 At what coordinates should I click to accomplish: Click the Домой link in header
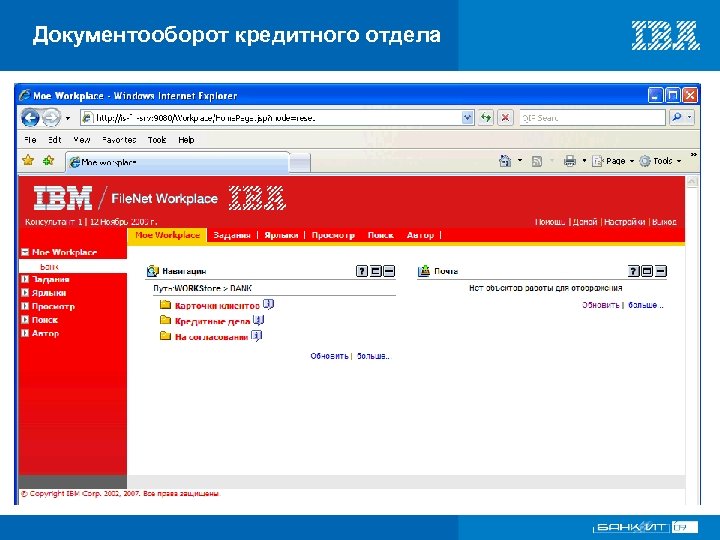click(585, 222)
